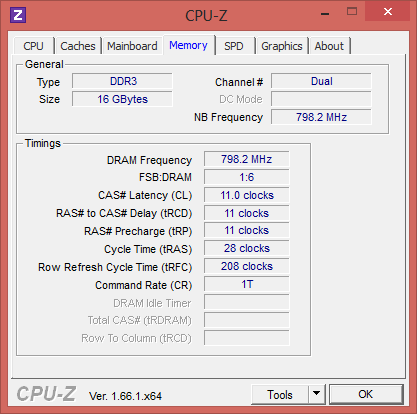Click the Command Rate 1T field
This screenshot has width=417, height=414.
[x=247, y=284]
